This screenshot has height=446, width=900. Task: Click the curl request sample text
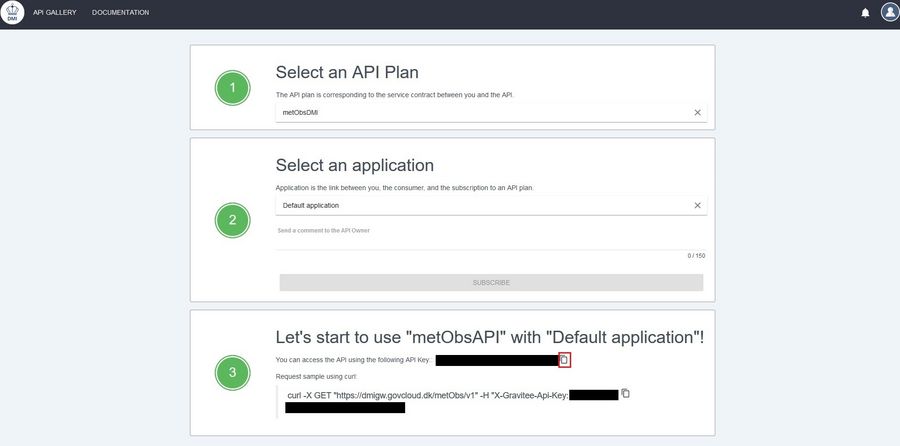[x=427, y=395]
